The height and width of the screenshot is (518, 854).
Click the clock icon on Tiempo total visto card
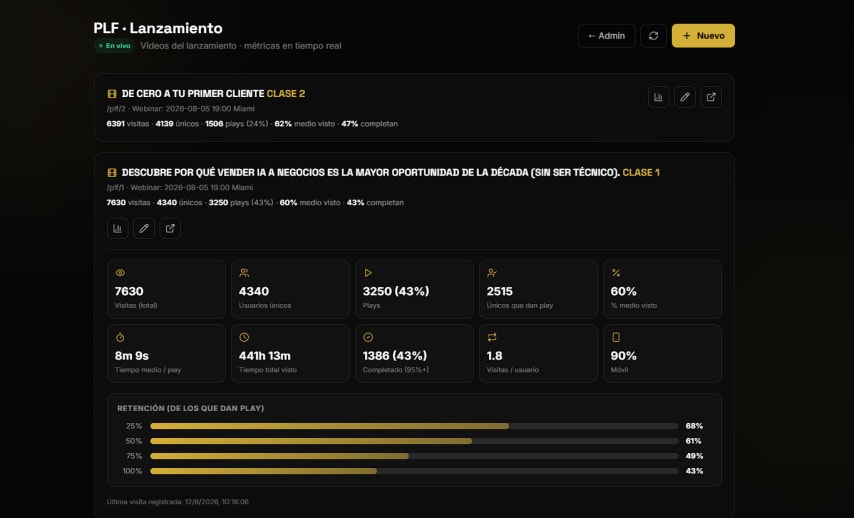(244, 337)
